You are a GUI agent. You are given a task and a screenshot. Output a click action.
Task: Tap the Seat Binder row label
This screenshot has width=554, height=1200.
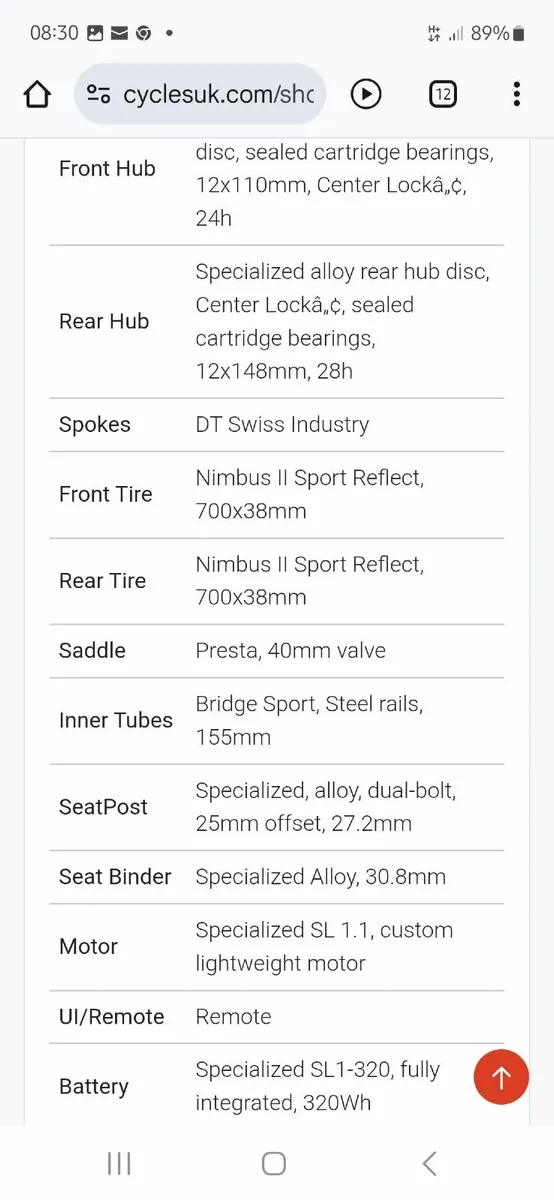click(x=115, y=877)
